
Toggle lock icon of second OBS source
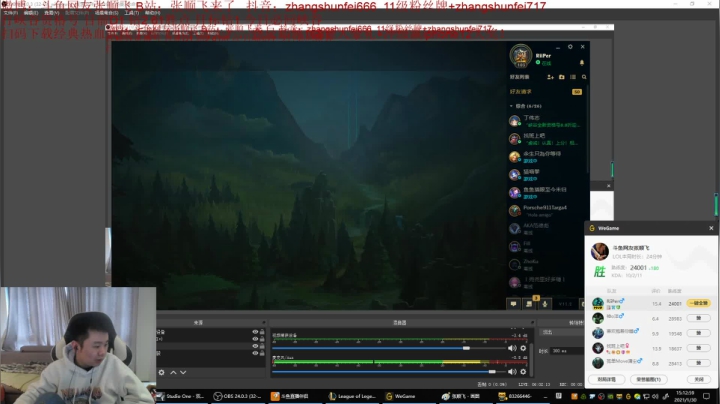pos(262,339)
